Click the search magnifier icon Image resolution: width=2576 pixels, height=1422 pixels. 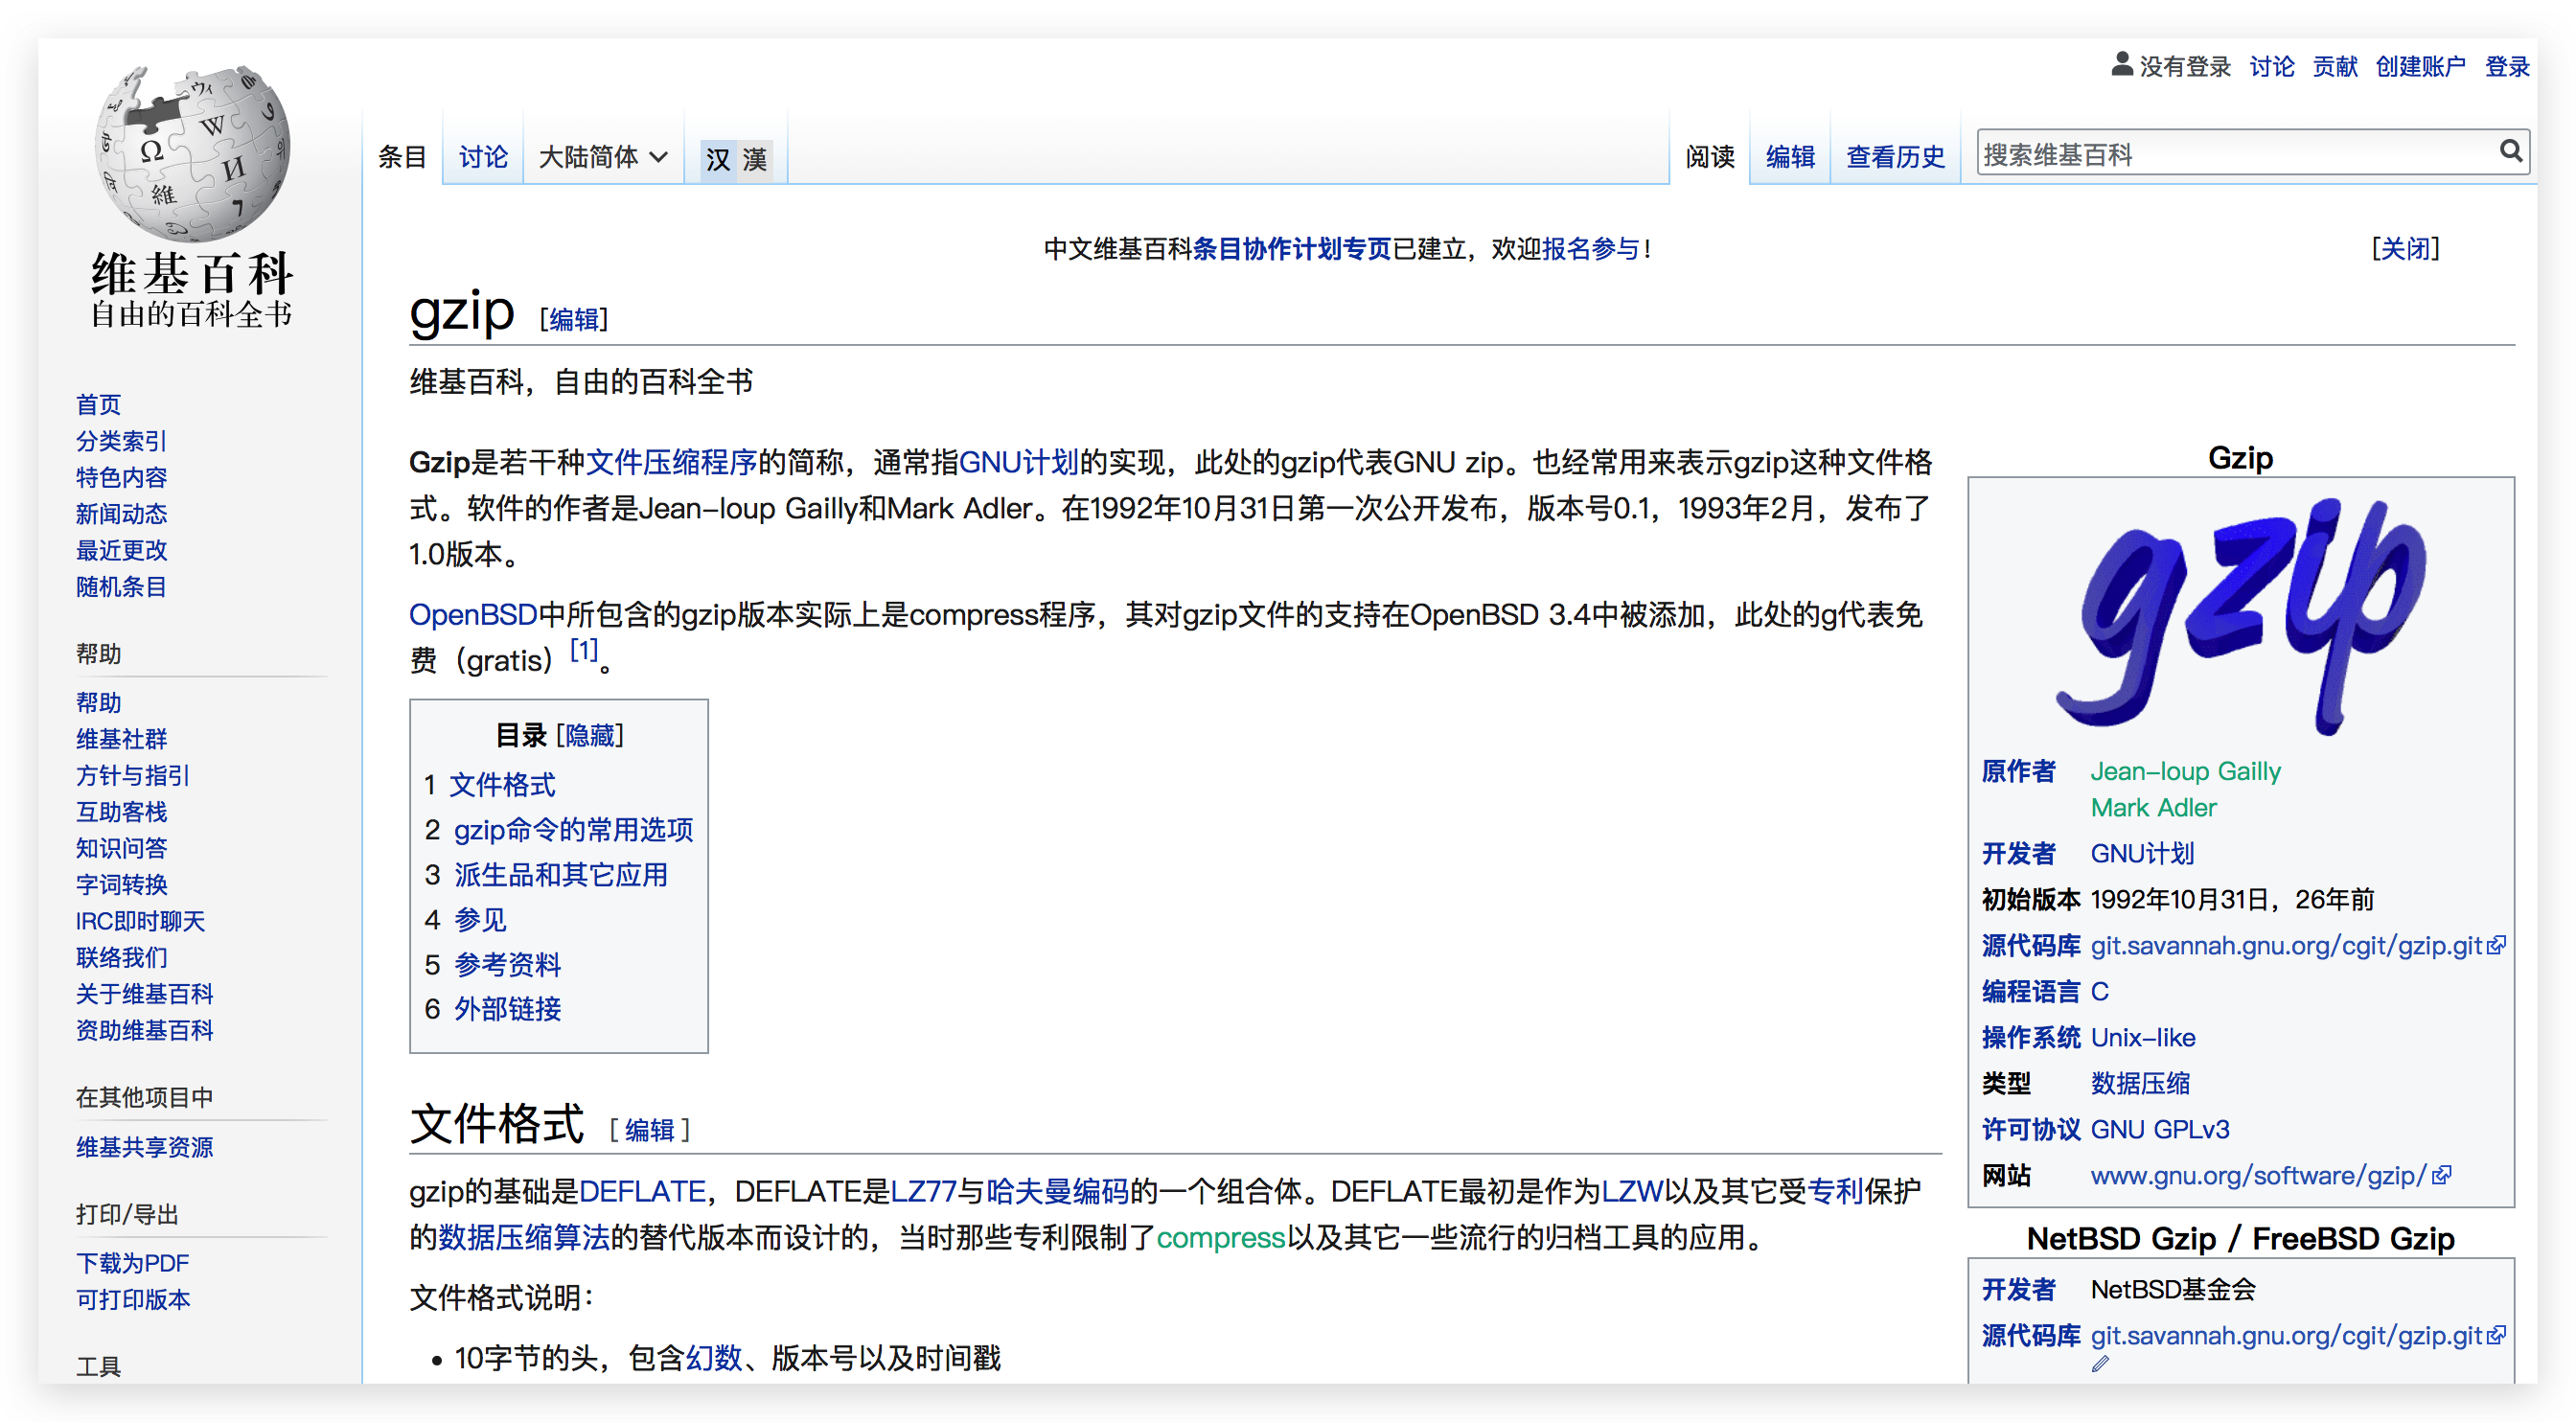[2510, 151]
